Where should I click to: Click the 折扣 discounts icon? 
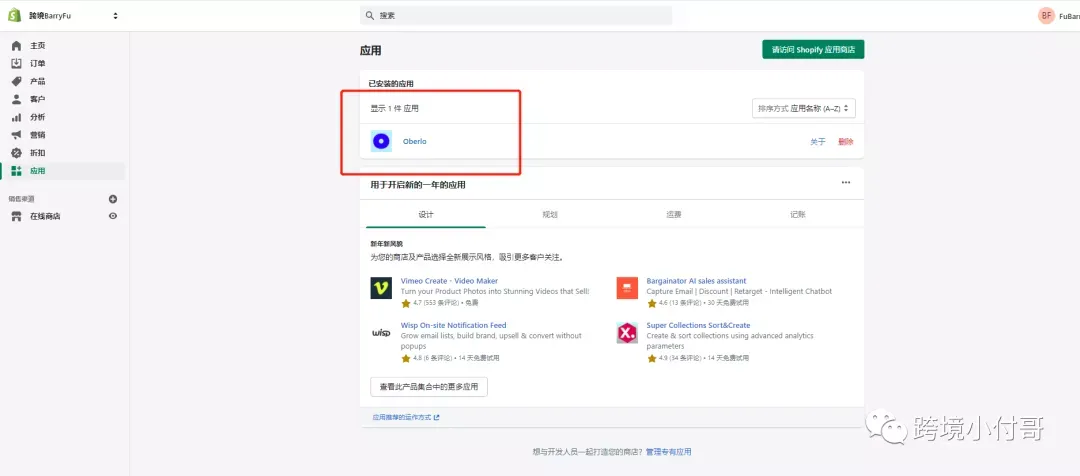(17, 153)
